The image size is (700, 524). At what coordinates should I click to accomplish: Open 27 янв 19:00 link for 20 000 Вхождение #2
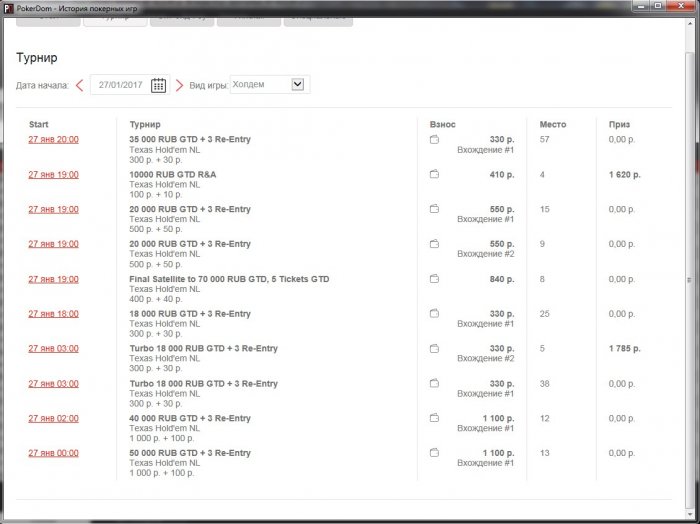54,244
